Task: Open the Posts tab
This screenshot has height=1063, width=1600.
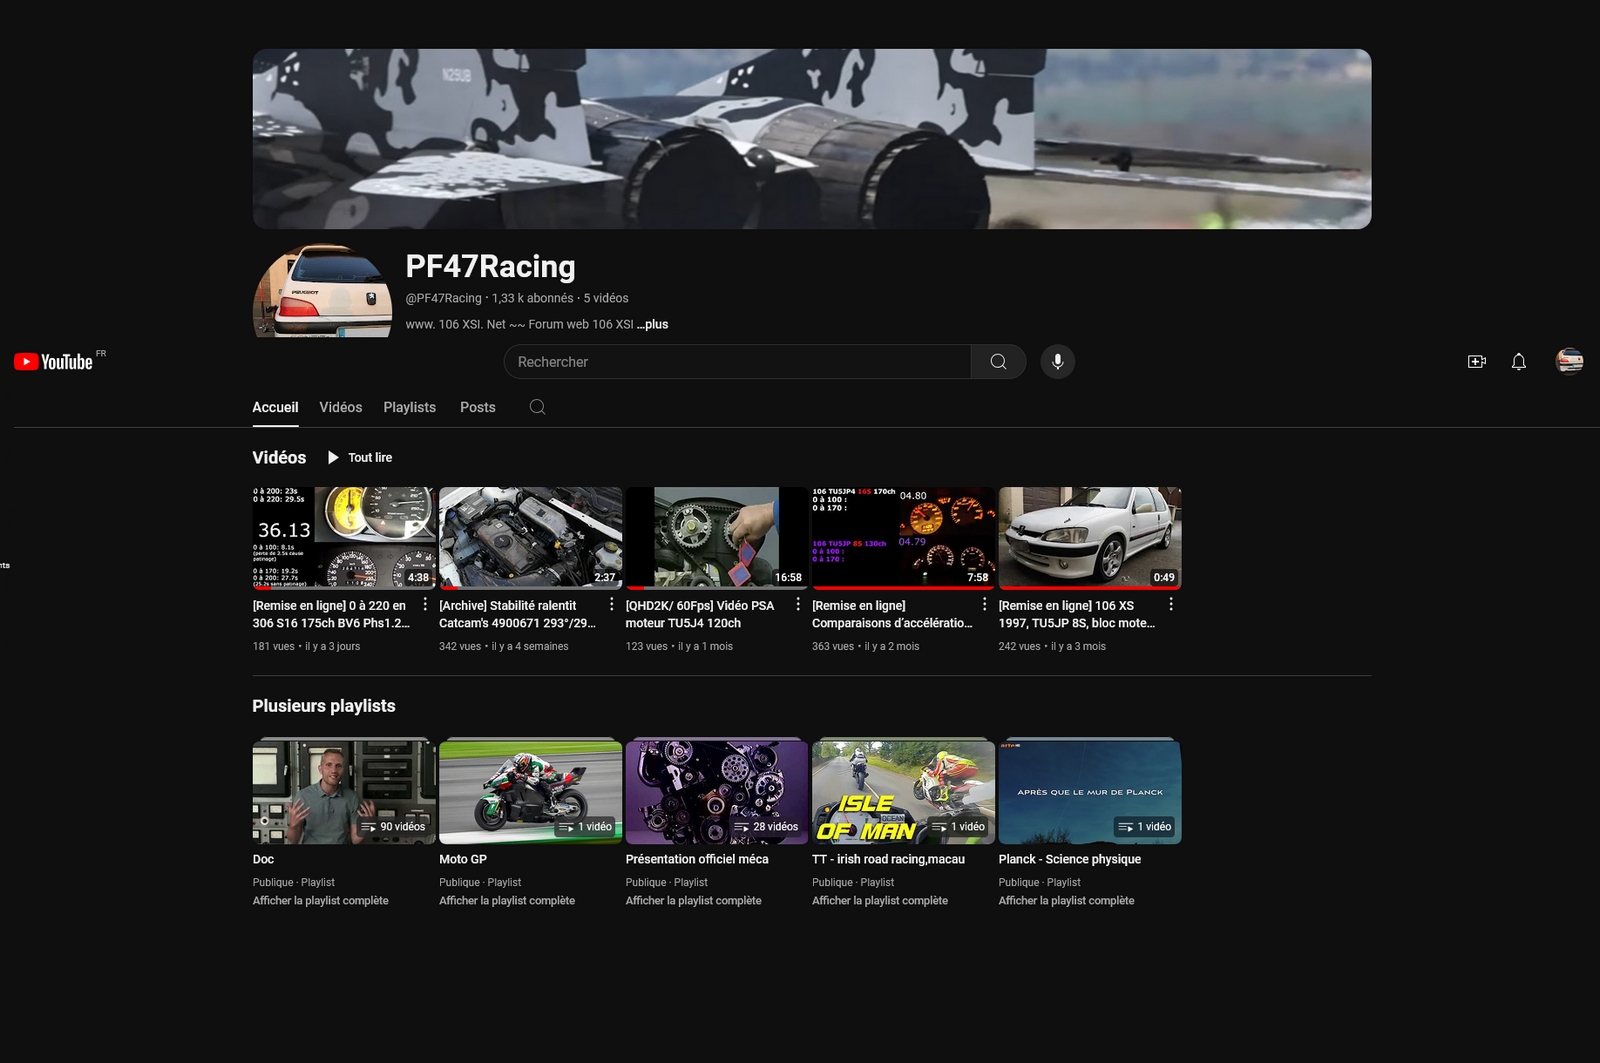Action: tap(477, 407)
